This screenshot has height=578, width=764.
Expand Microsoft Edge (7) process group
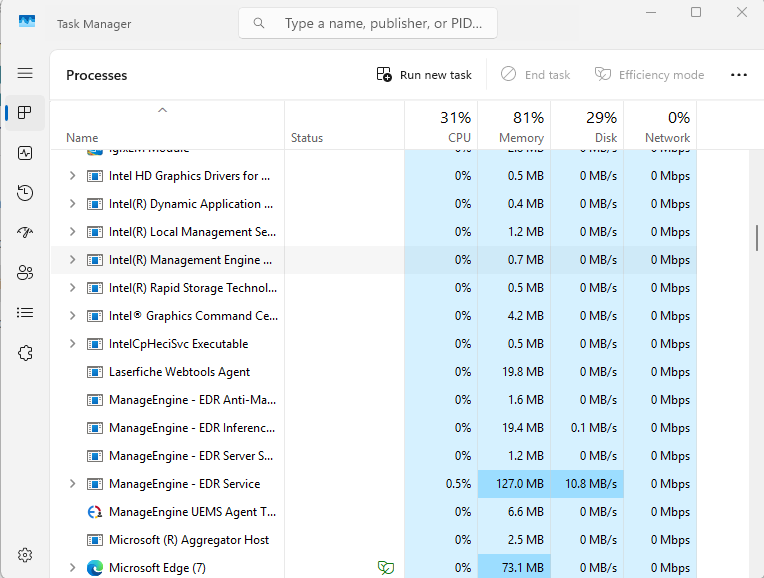[x=71, y=568]
